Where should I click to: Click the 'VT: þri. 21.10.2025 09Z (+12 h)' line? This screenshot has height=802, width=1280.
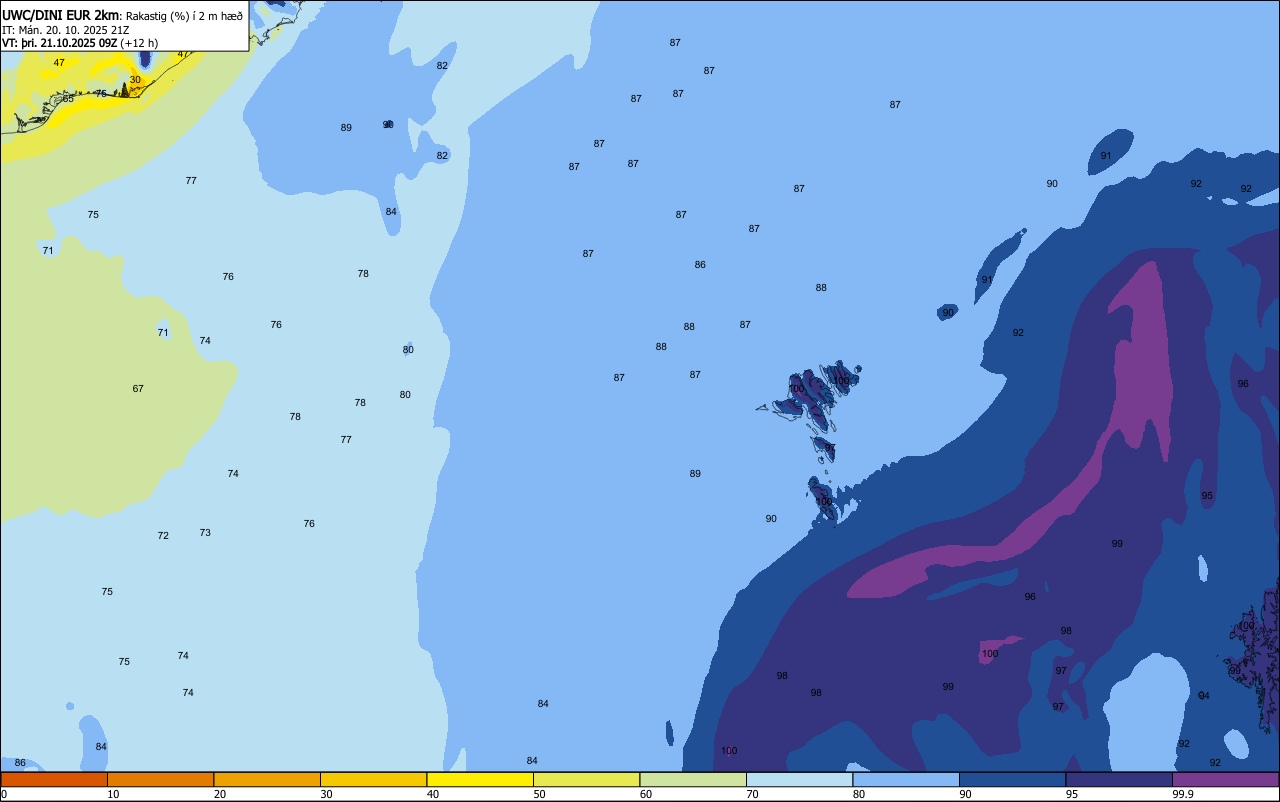[x=80, y=43]
